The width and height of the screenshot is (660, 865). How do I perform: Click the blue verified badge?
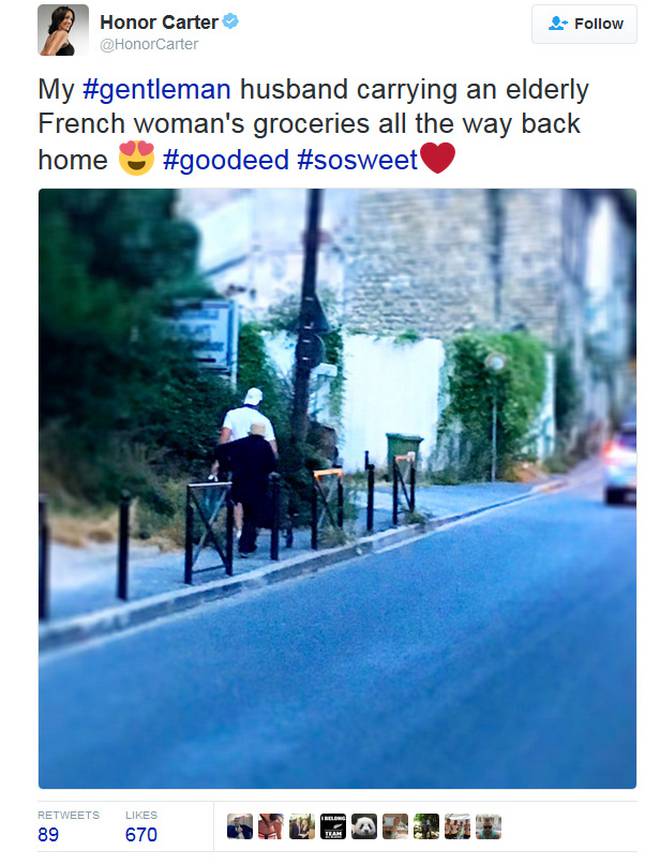pyautogui.click(x=230, y=22)
